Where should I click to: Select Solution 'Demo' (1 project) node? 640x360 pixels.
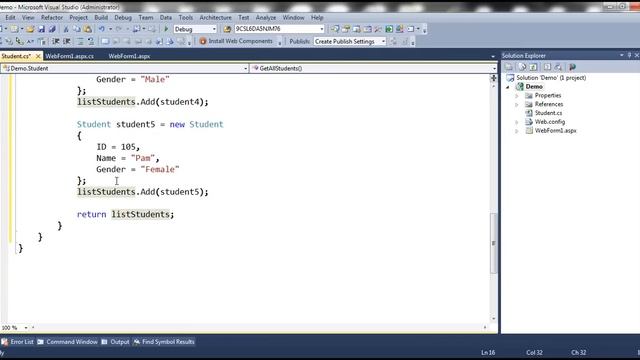click(x=551, y=78)
